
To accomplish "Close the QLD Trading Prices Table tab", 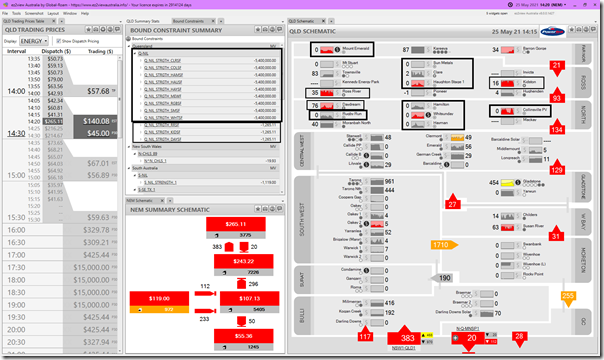I will [x=54, y=21].
